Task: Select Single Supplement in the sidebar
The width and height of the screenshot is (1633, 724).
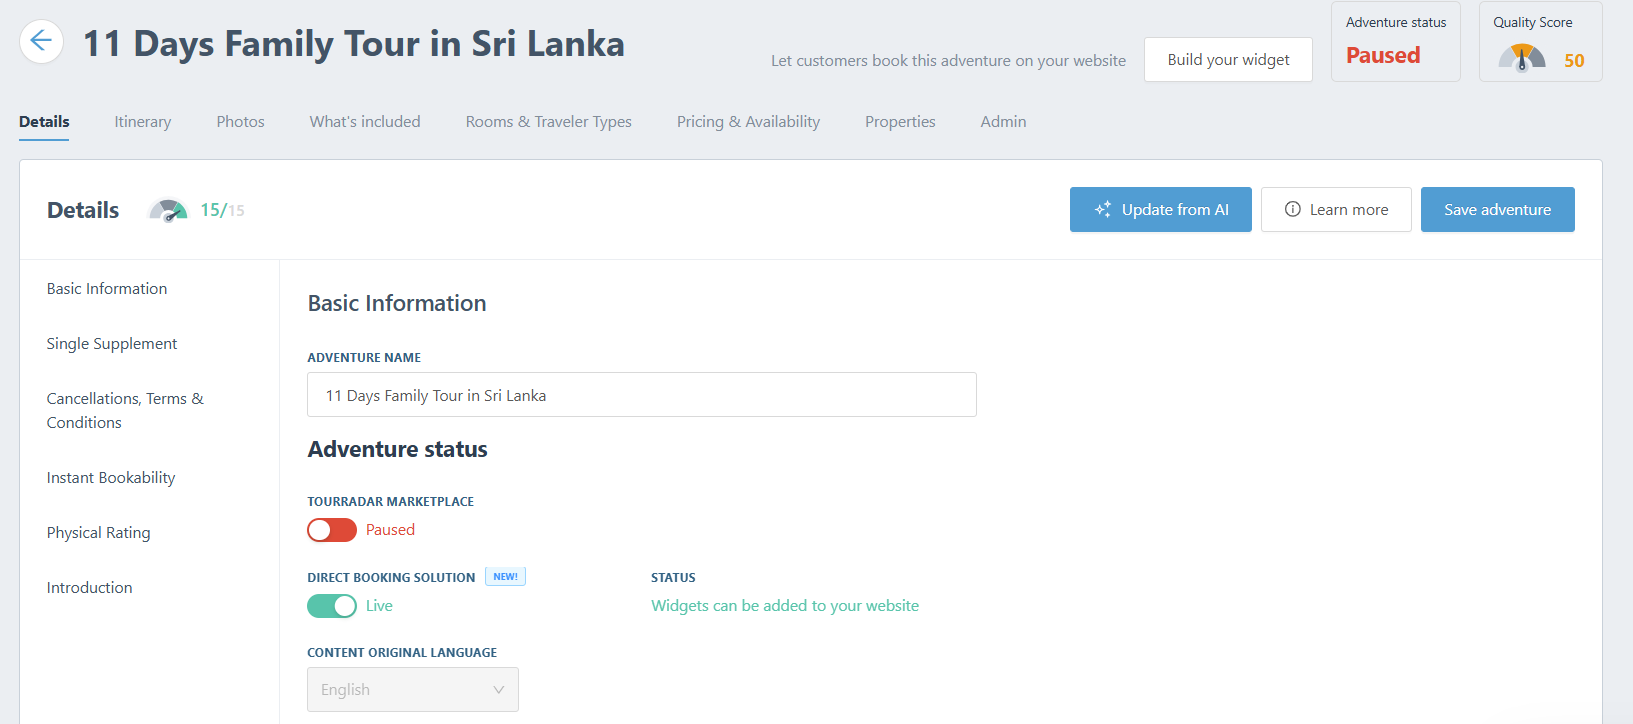Action: tap(112, 344)
